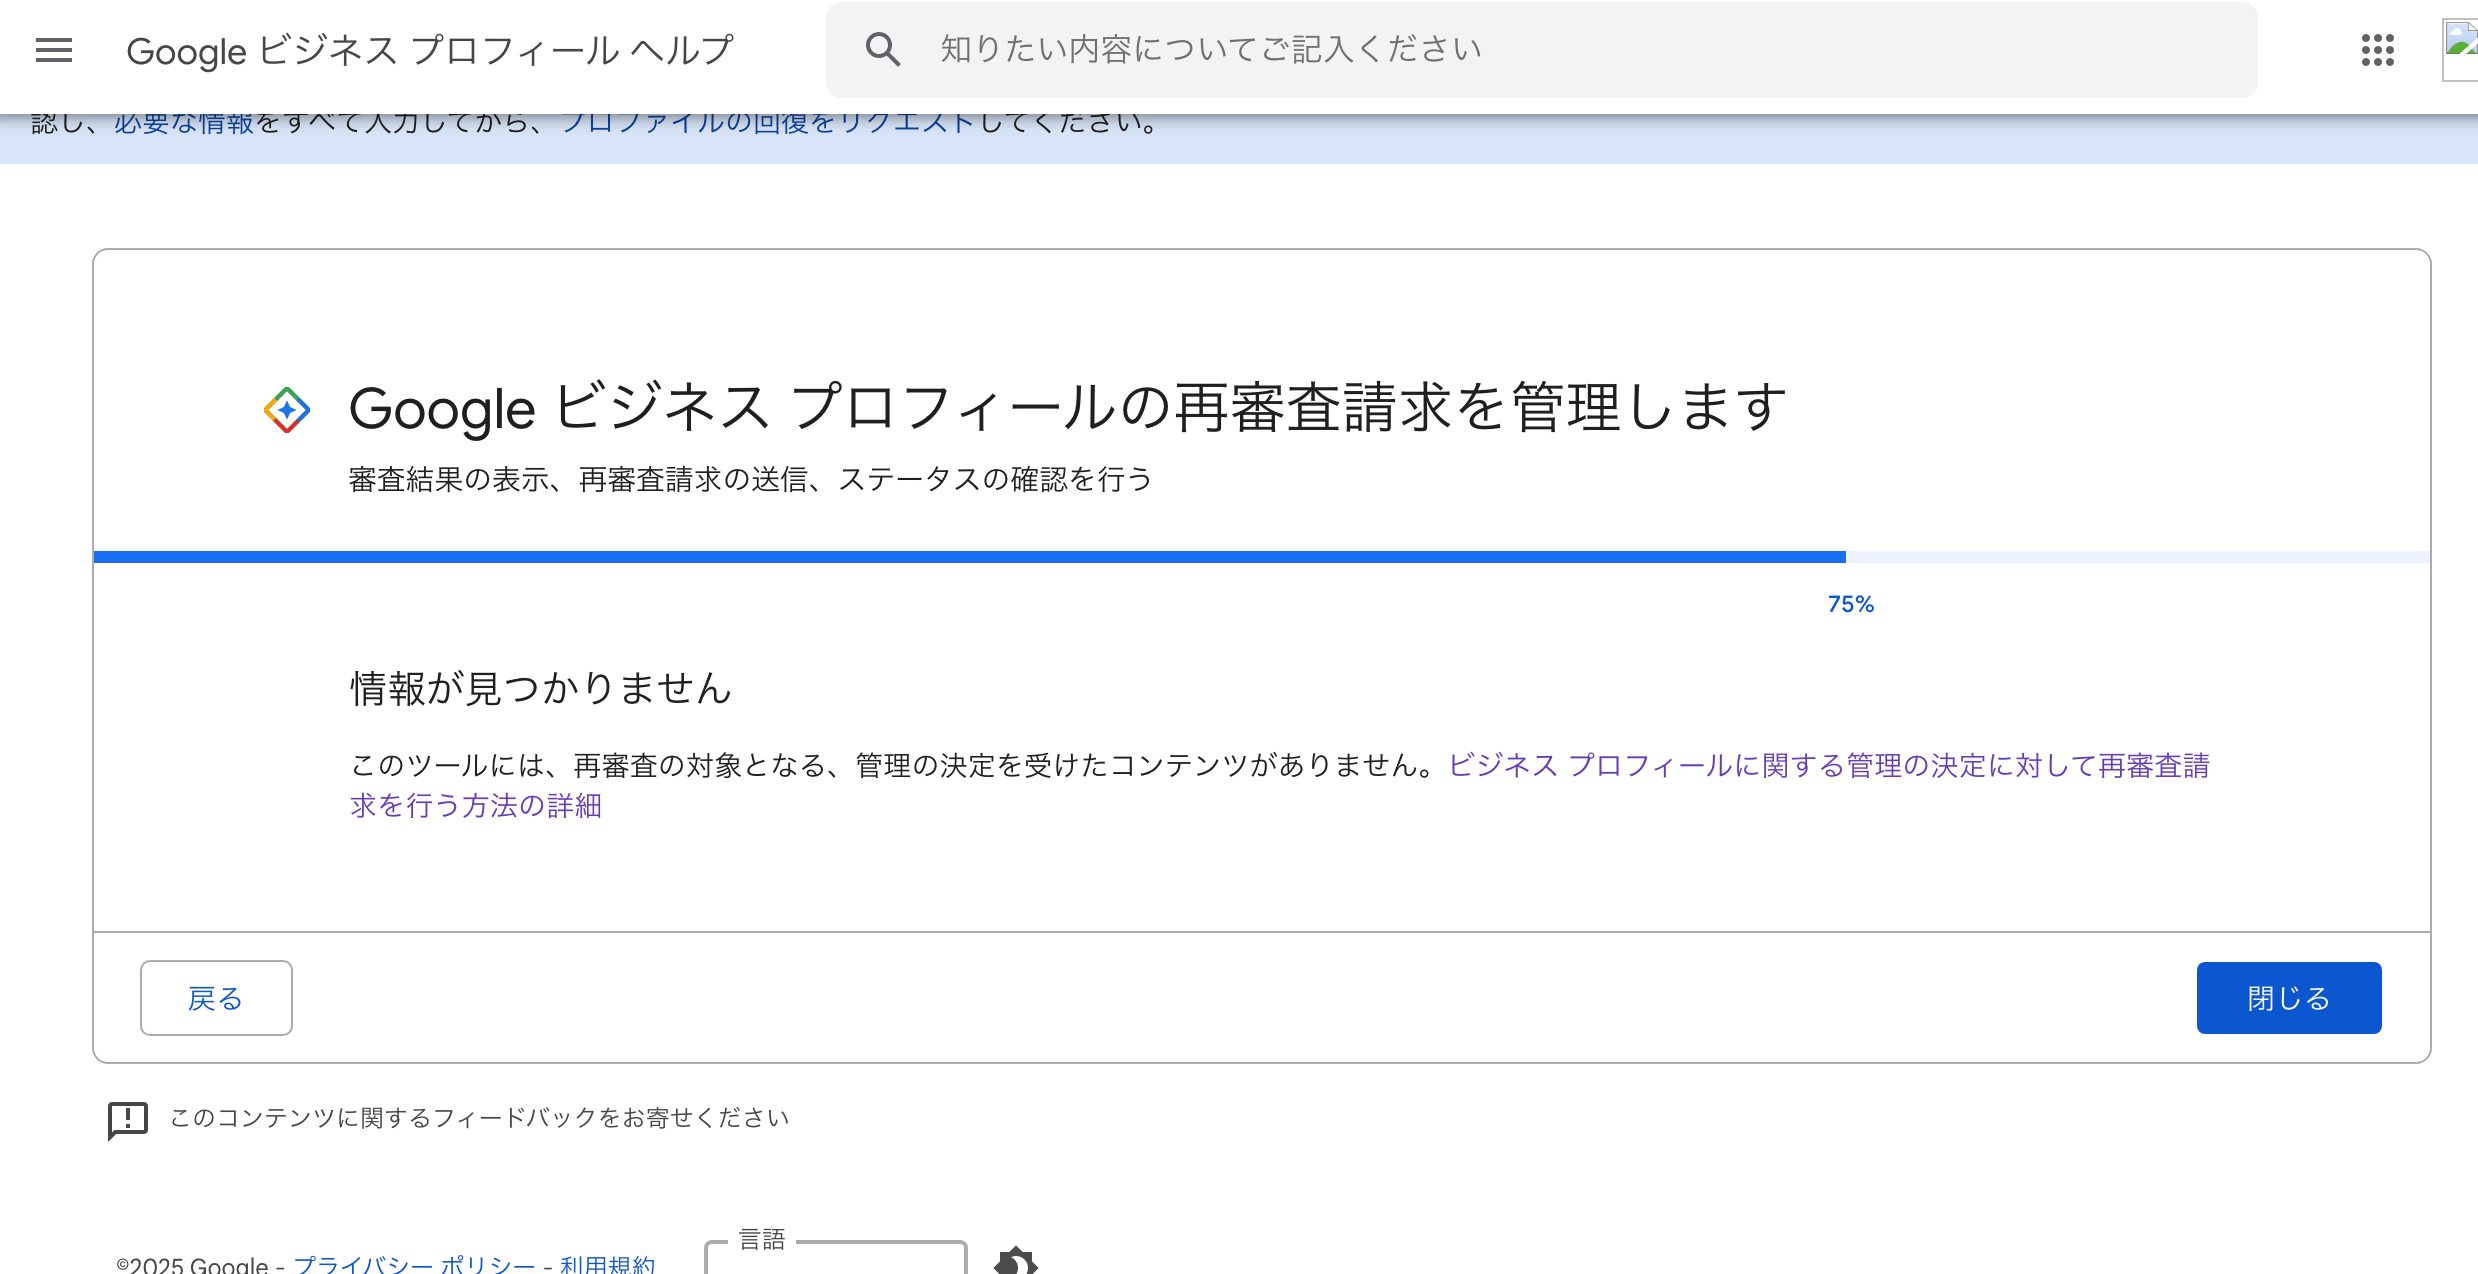Click the 情報が見つかりません heading
Screen dimensions: 2478x1274
coord(541,688)
